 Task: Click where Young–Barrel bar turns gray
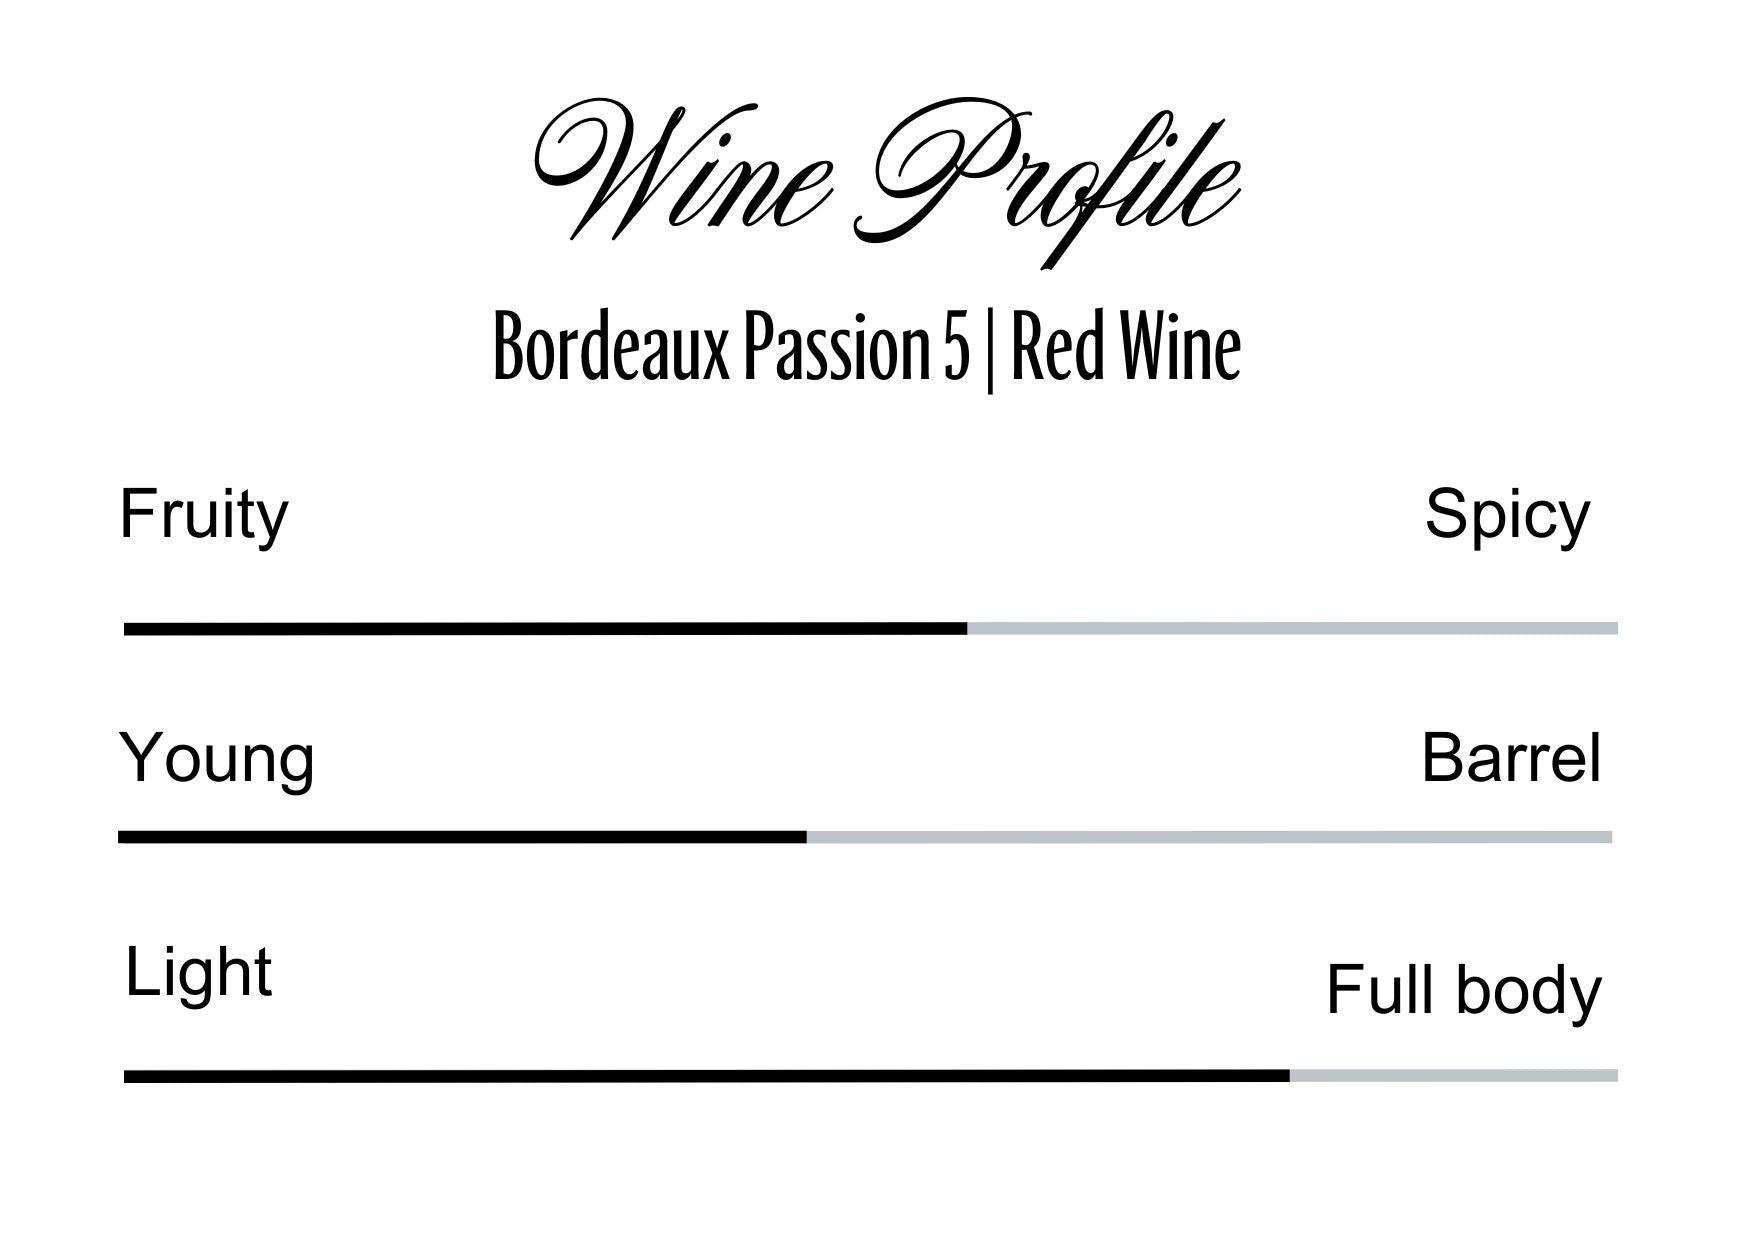tap(806, 837)
